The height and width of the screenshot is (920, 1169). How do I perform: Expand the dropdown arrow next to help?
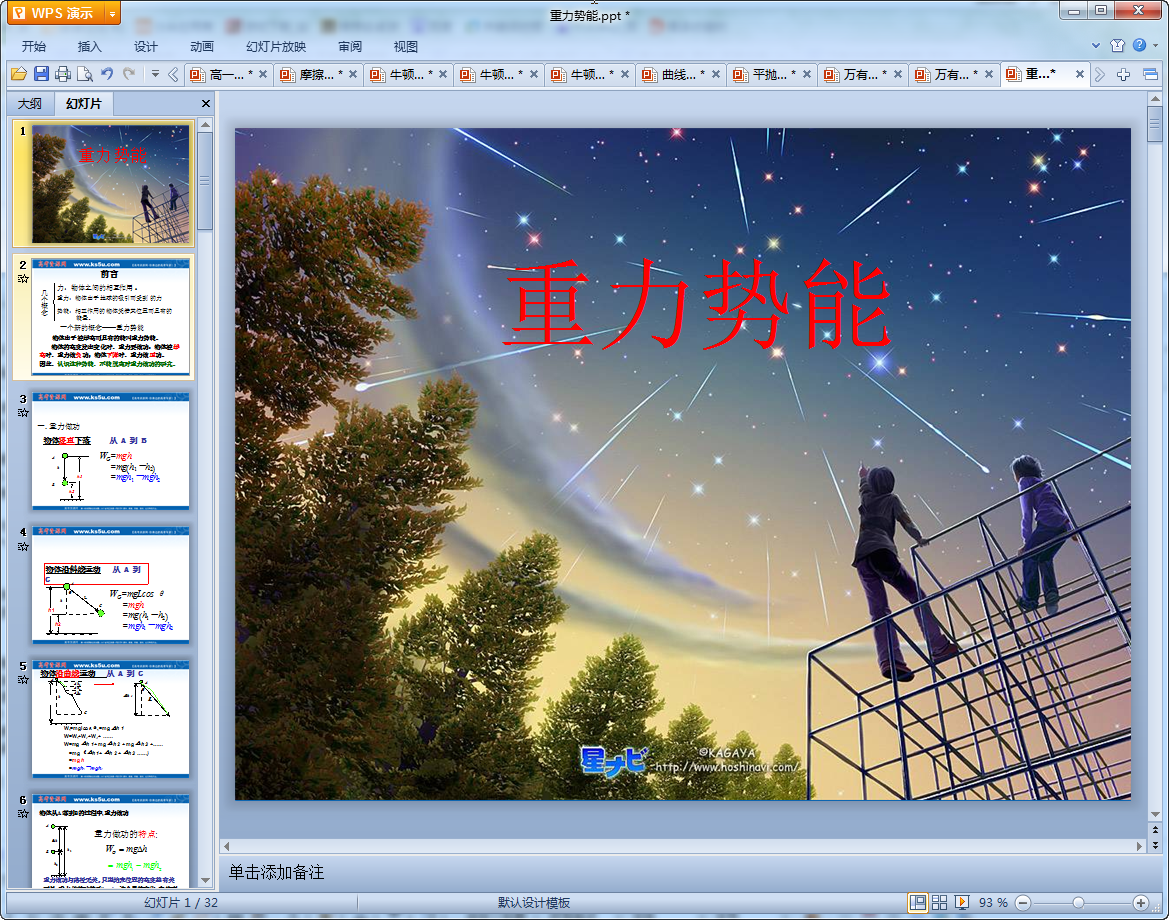click(x=1156, y=45)
